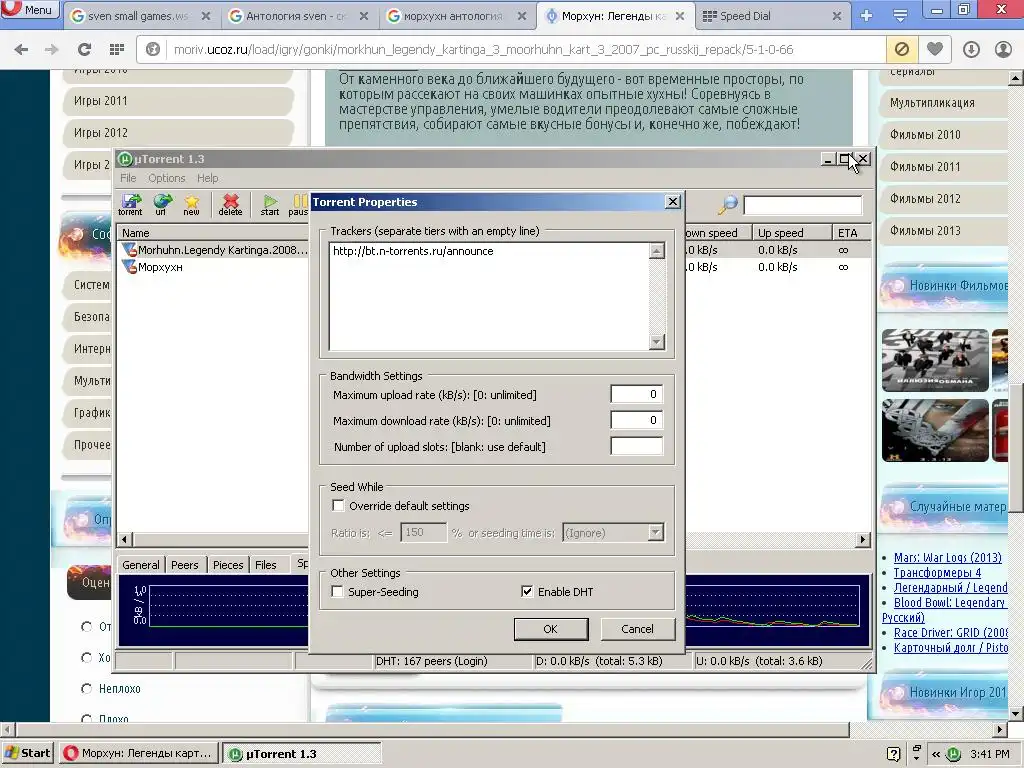The width and height of the screenshot is (1024, 768).
Task: Click the help icon in the taskbar tray
Action: pyautogui.click(x=894, y=754)
